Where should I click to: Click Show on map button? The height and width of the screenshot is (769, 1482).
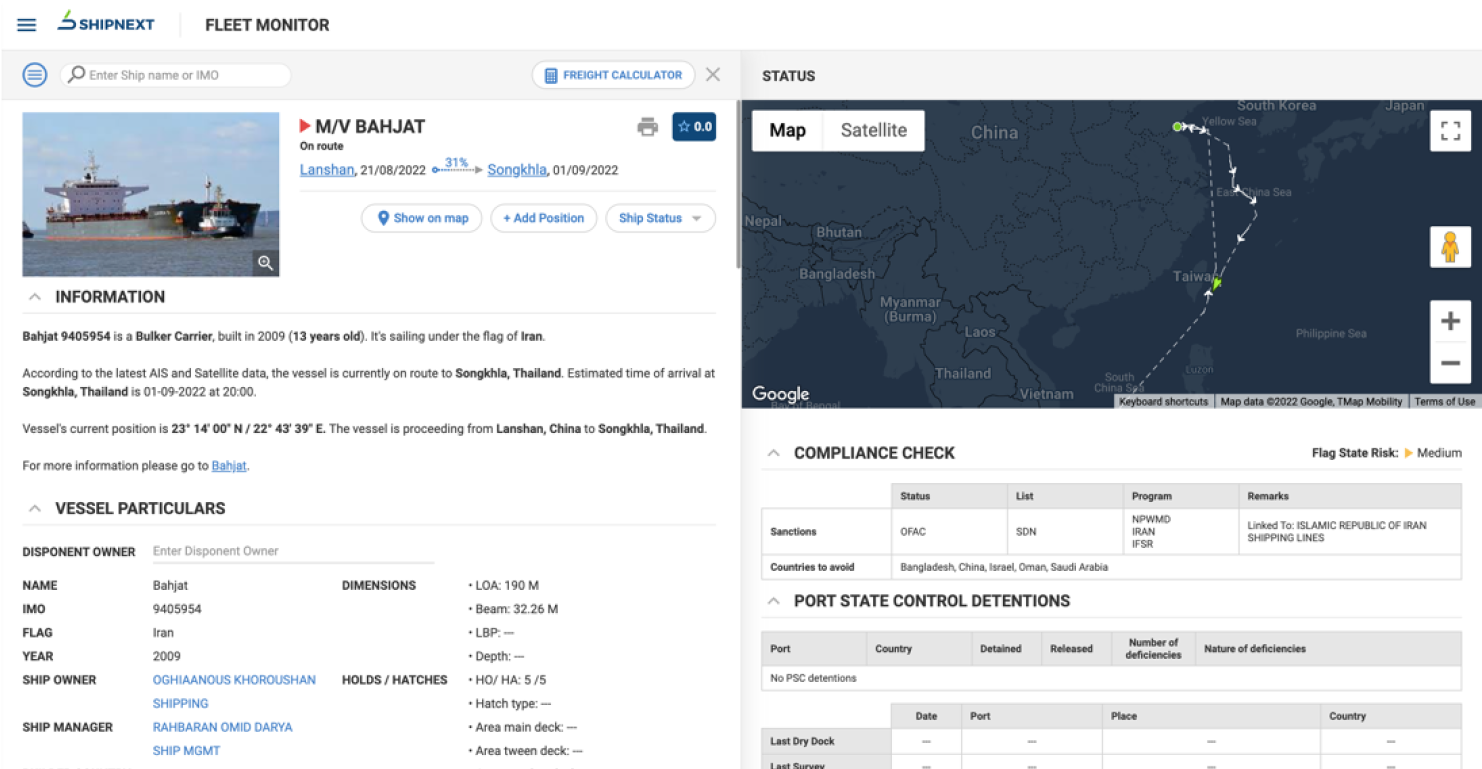tap(422, 218)
